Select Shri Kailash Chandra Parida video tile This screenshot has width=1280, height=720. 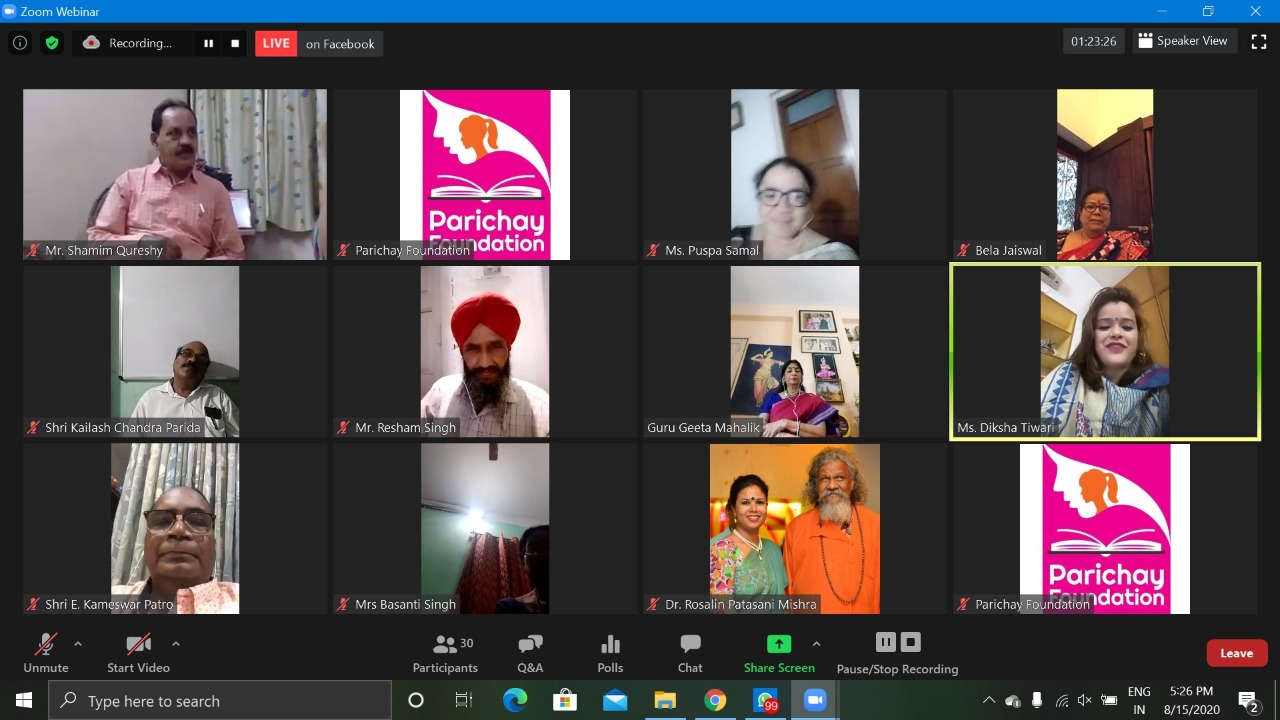pyautogui.click(x=175, y=351)
